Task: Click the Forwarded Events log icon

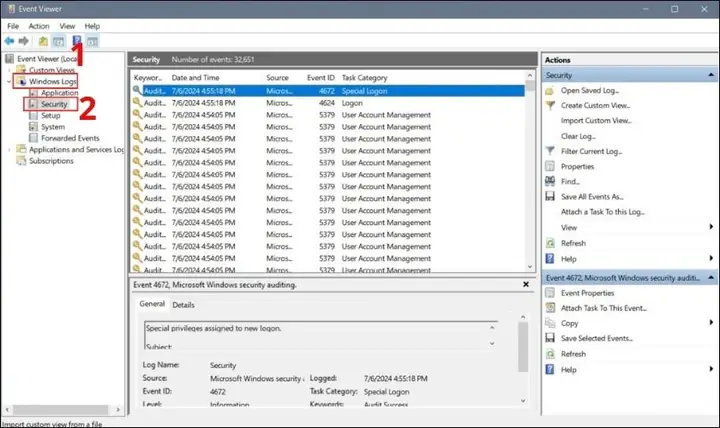Action: click(x=33, y=138)
